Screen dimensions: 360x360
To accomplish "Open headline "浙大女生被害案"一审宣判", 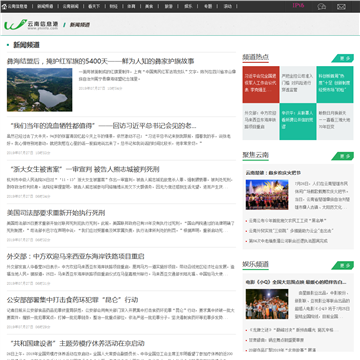I will pos(84,169).
